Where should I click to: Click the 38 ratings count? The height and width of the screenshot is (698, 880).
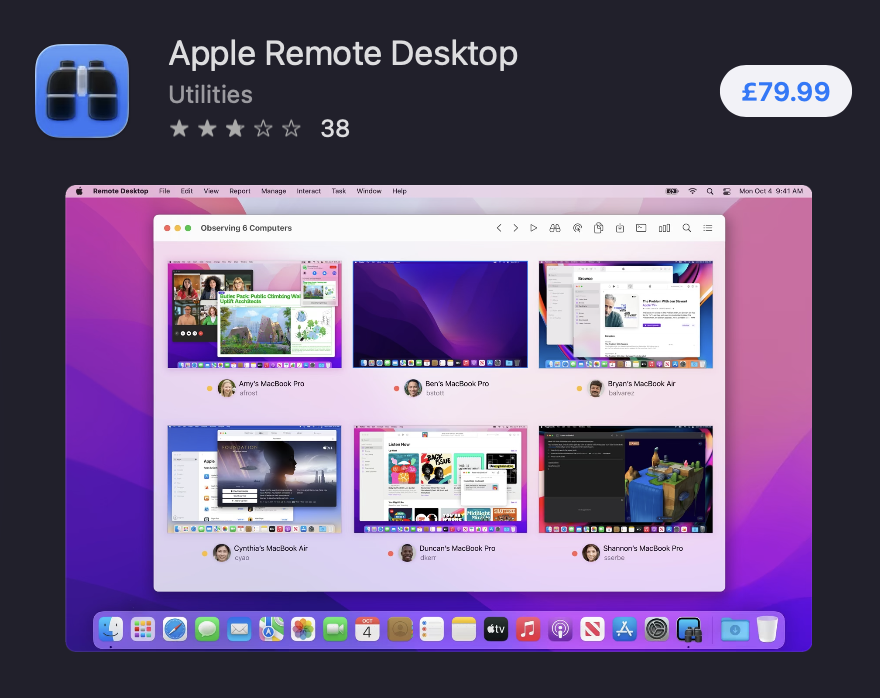[335, 128]
